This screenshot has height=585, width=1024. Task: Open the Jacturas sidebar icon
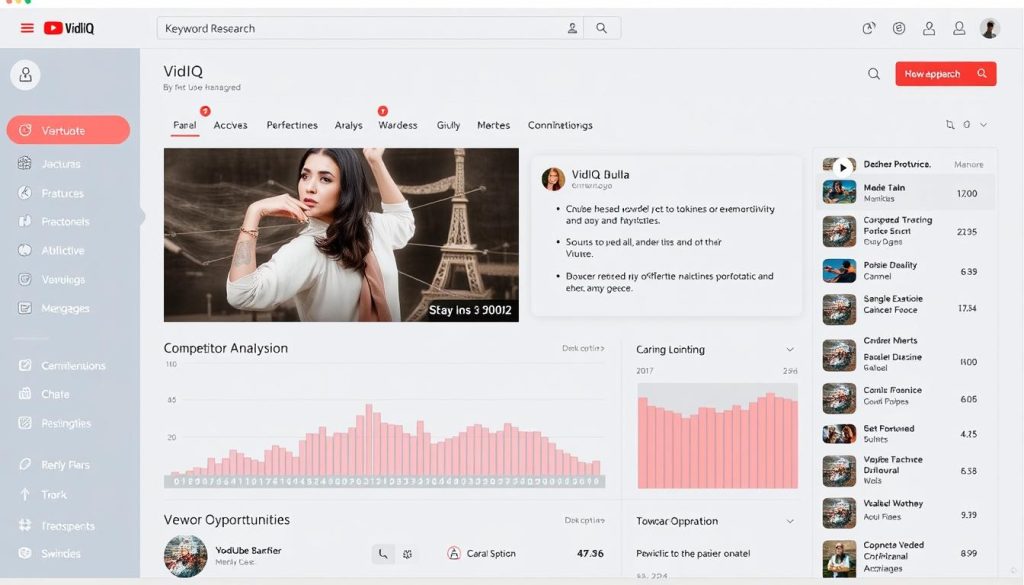pyautogui.click(x=24, y=163)
